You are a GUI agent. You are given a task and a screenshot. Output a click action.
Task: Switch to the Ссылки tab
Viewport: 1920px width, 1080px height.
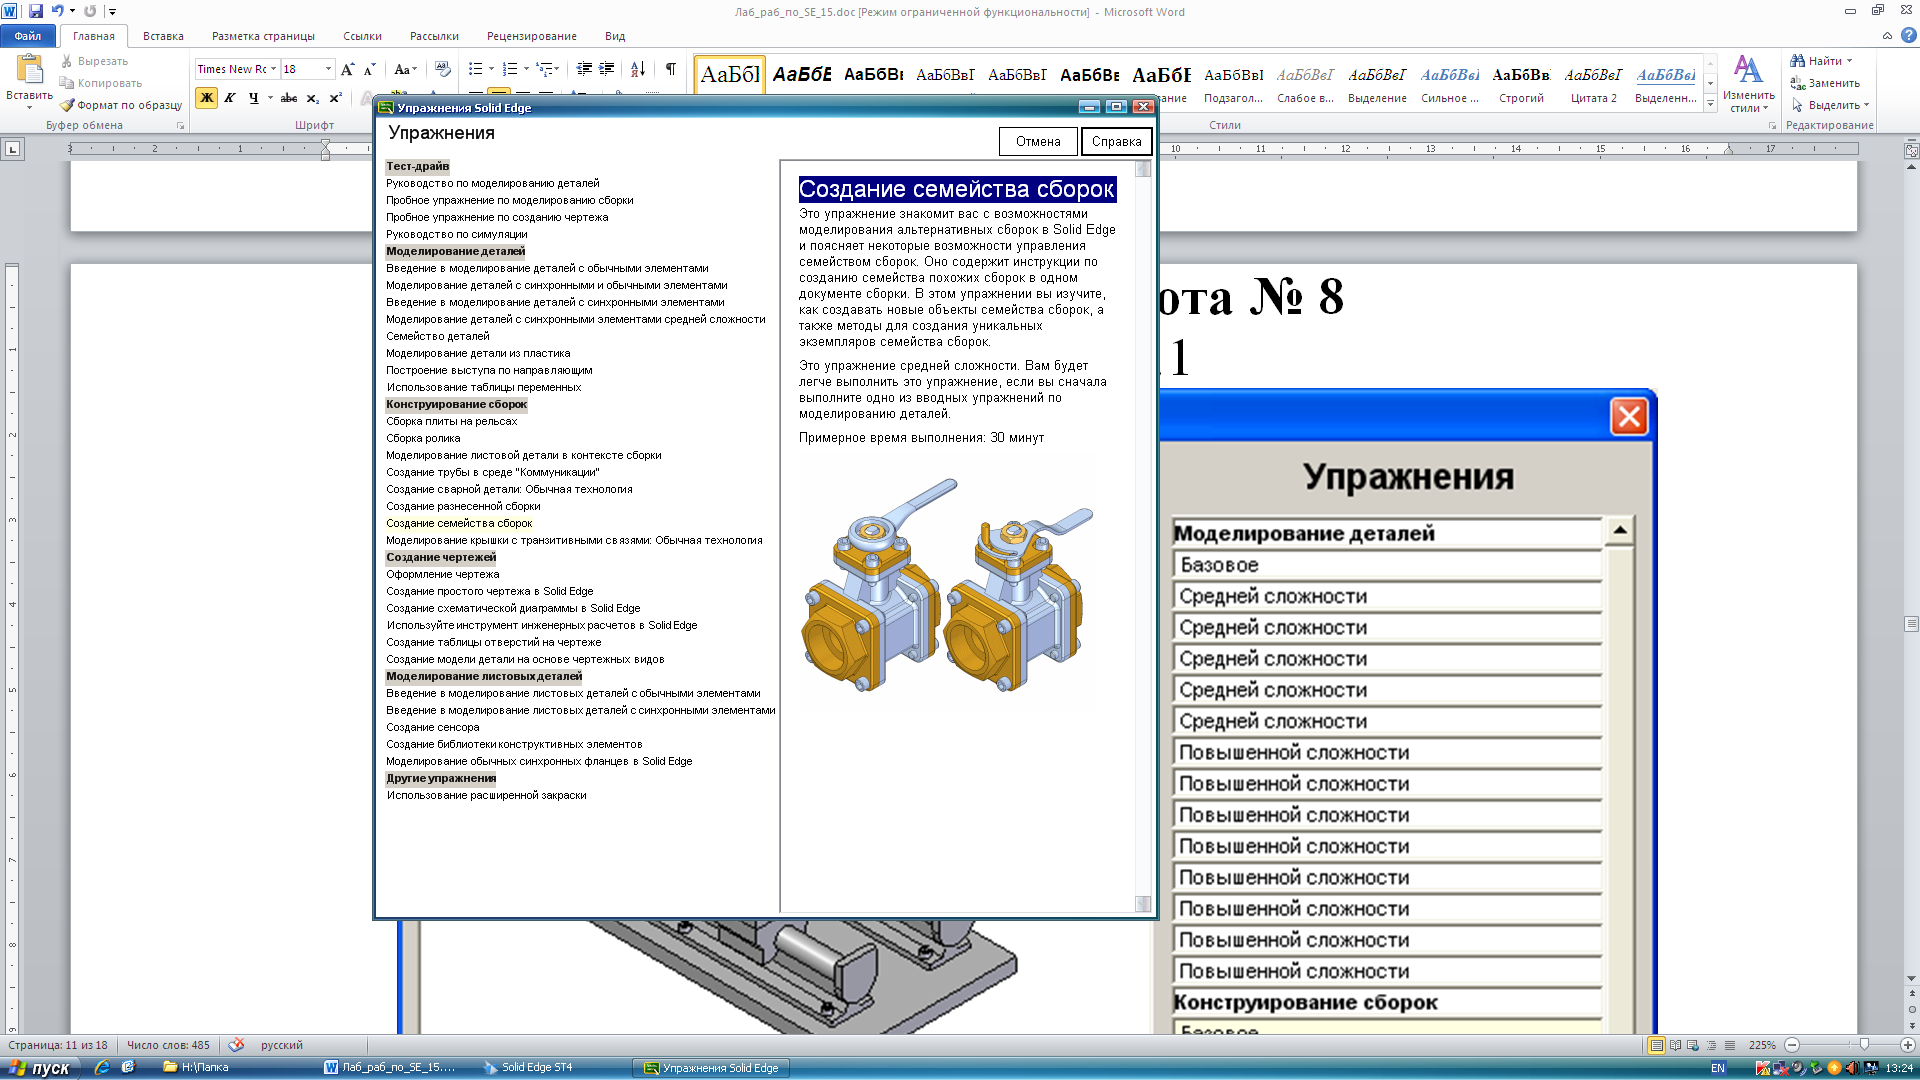(362, 36)
